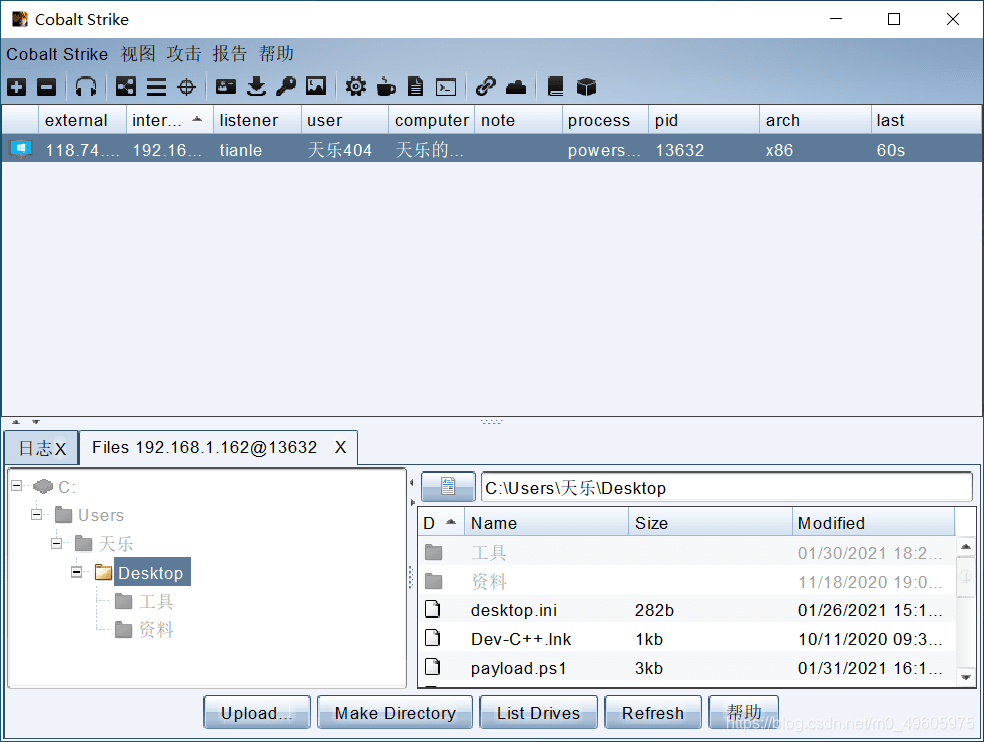Expand the tree pane with right splitter arrow

(412, 502)
